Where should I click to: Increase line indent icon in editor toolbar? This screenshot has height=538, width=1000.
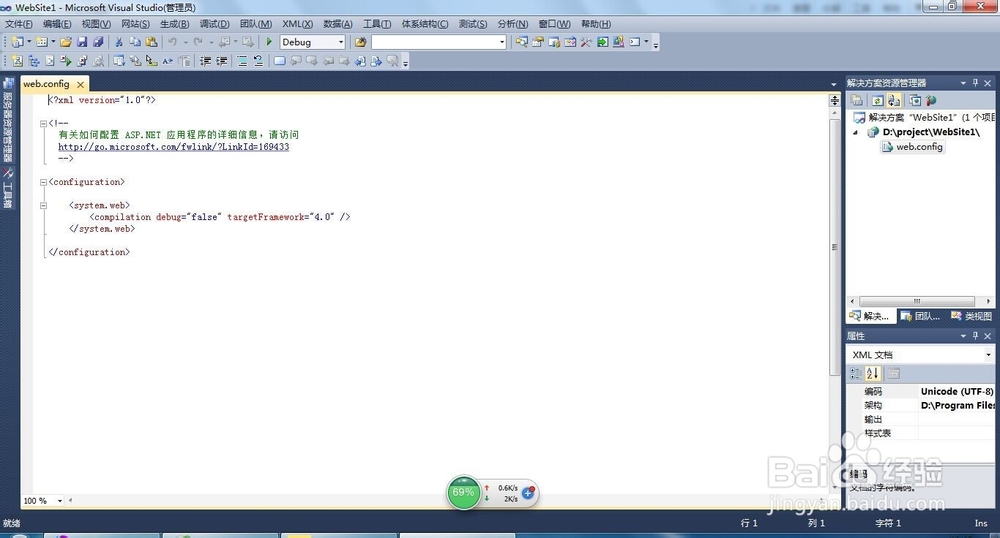click(221, 61)
